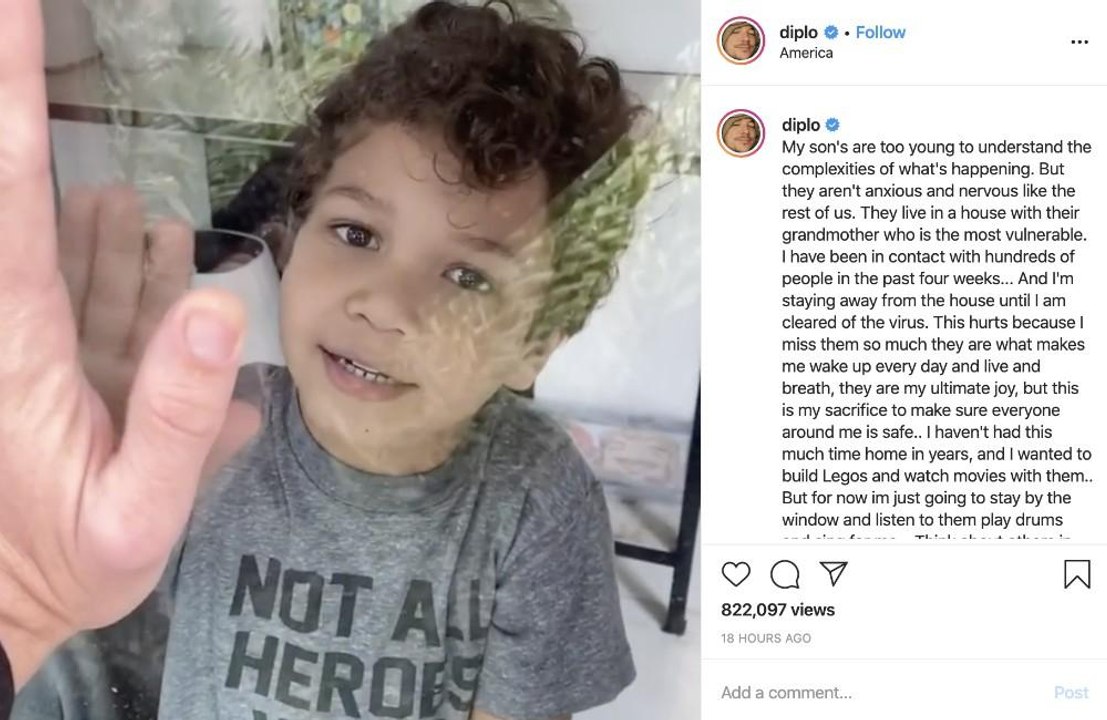Share post with paper plane icon
Image resolution: width=1107 pixels, height=720 pixels.
(833, 572)
